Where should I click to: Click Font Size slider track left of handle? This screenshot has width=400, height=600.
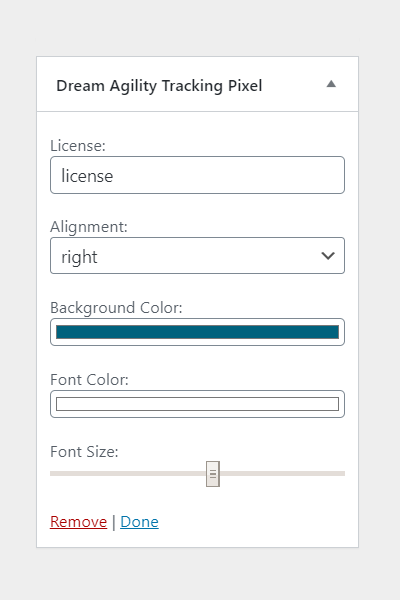coord(128,474)
